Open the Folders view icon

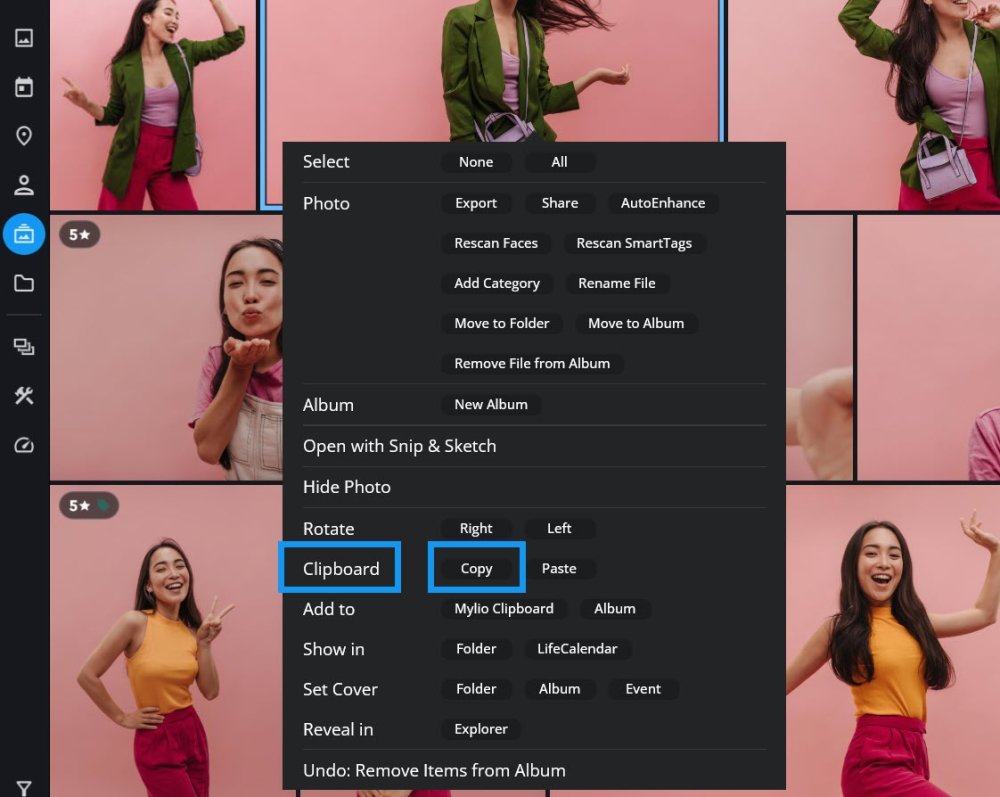click(x=24, y=283)
